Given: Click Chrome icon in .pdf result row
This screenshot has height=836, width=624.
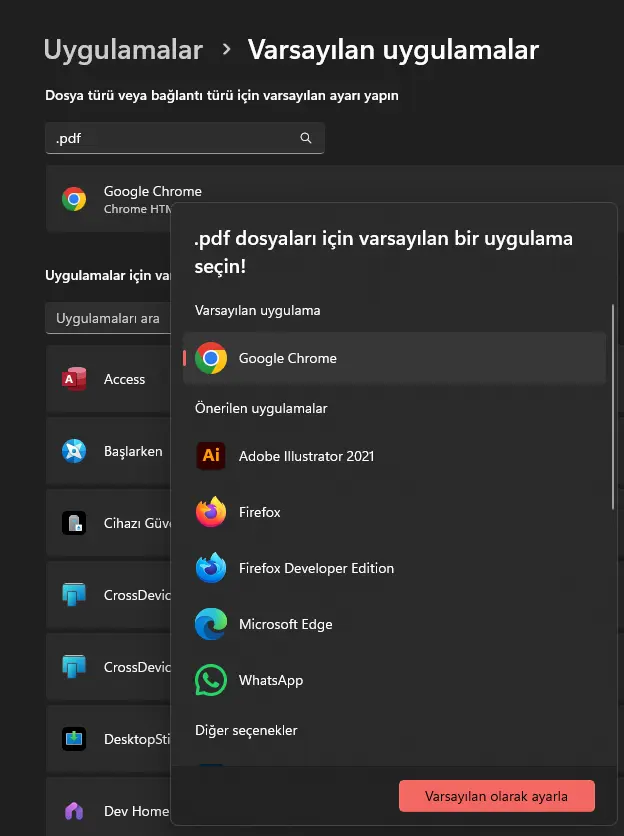Looking at the screenshot, I should point(74,199).
